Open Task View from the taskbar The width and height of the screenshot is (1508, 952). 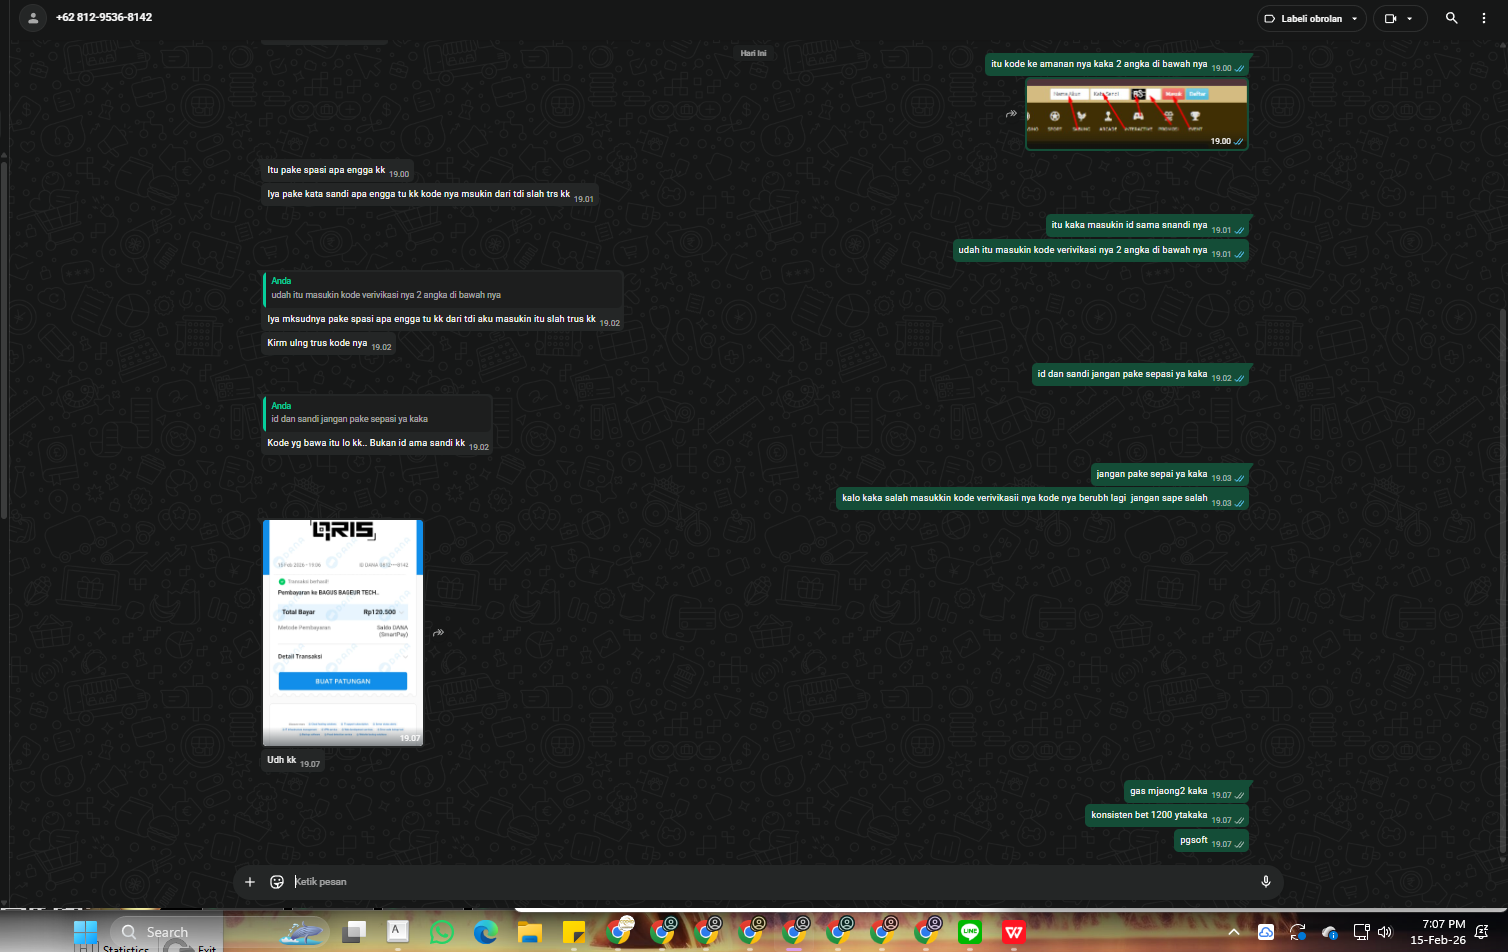point(353,932)
